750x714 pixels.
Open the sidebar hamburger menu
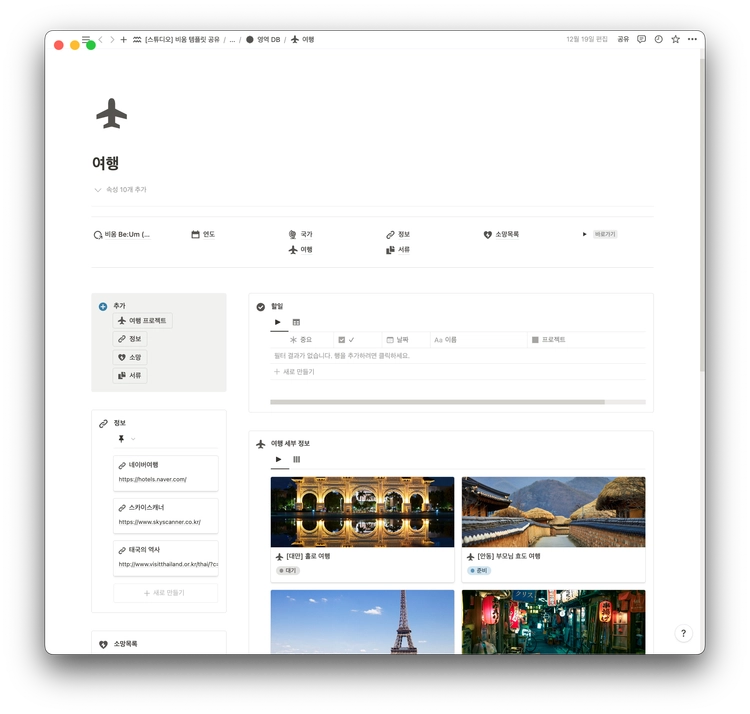[86, 40]
